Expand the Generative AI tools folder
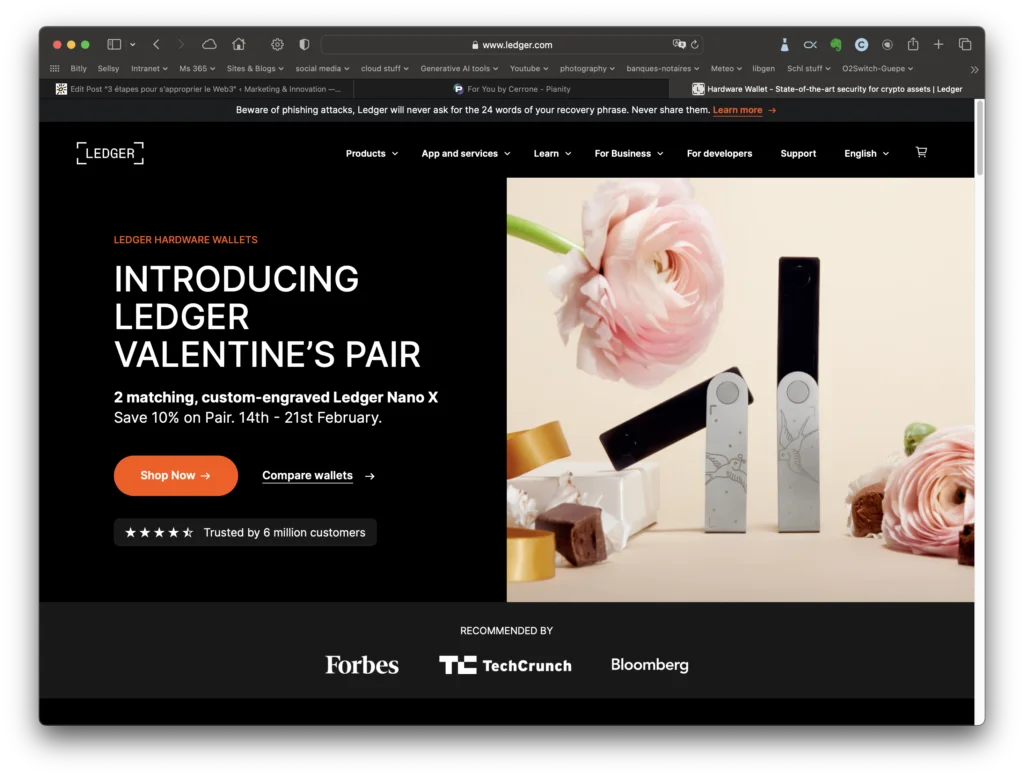Image resolution: width=1024 pixels, height=777 pixels. [x=459, y=69]
